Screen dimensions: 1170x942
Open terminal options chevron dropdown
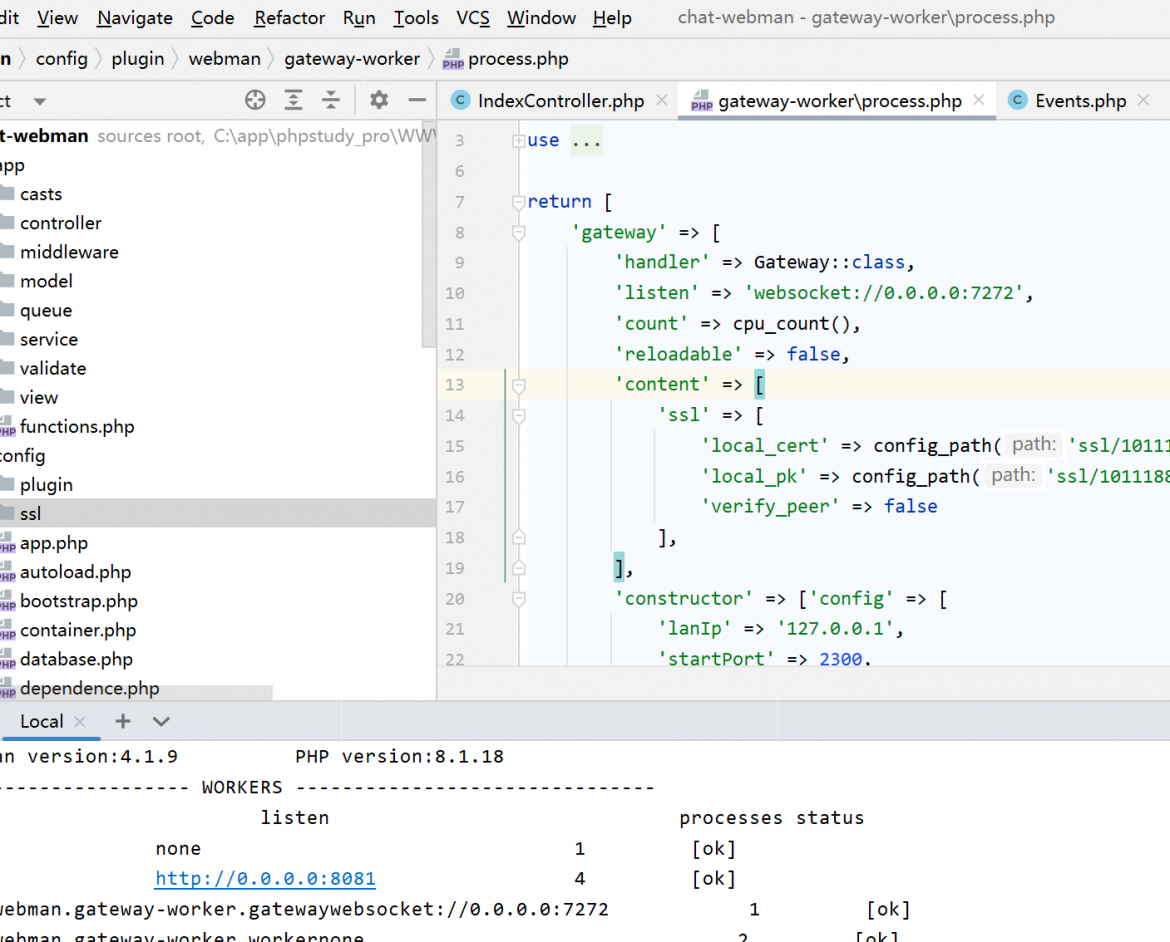(x=161, y=722)
